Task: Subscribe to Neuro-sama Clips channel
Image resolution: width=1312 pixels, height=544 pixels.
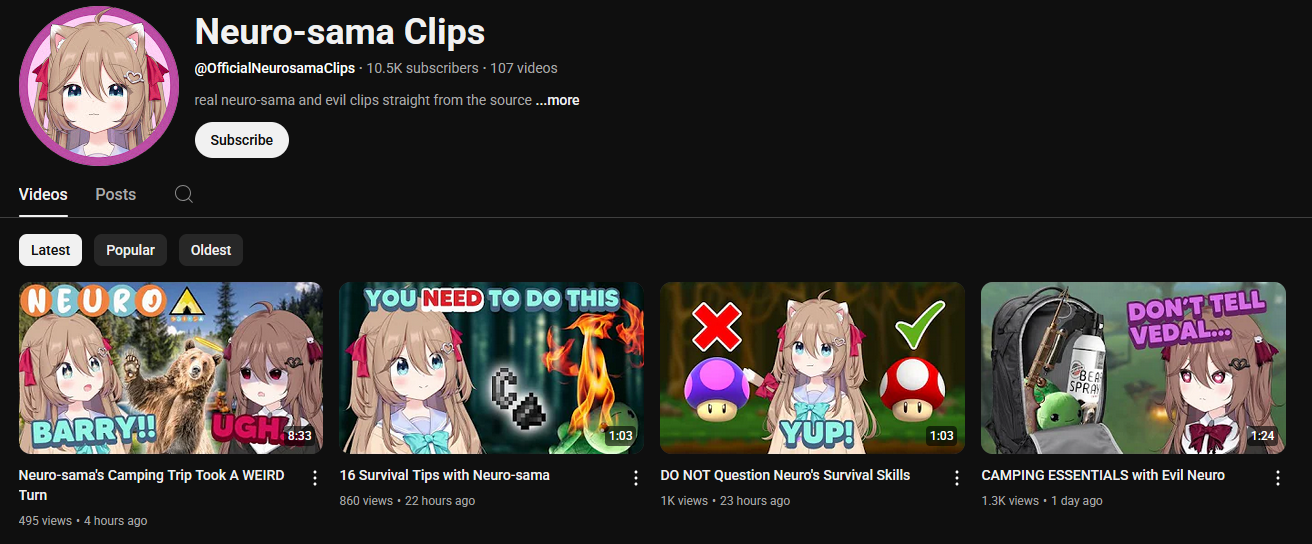Action: tap(242, 140)
